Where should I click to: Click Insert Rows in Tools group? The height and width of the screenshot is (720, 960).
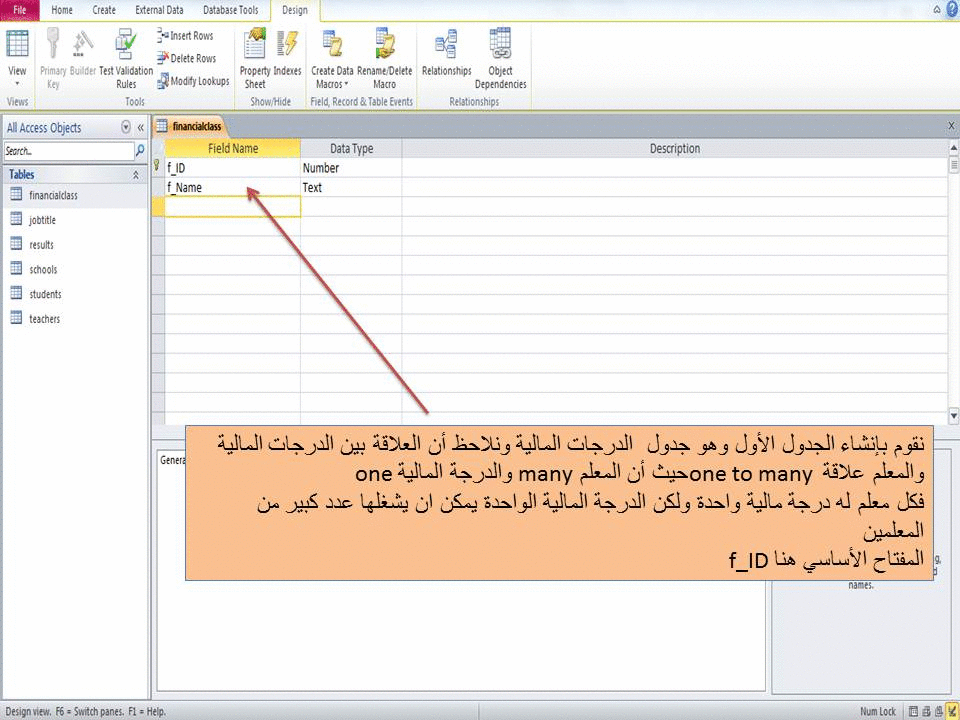[184, 36]
